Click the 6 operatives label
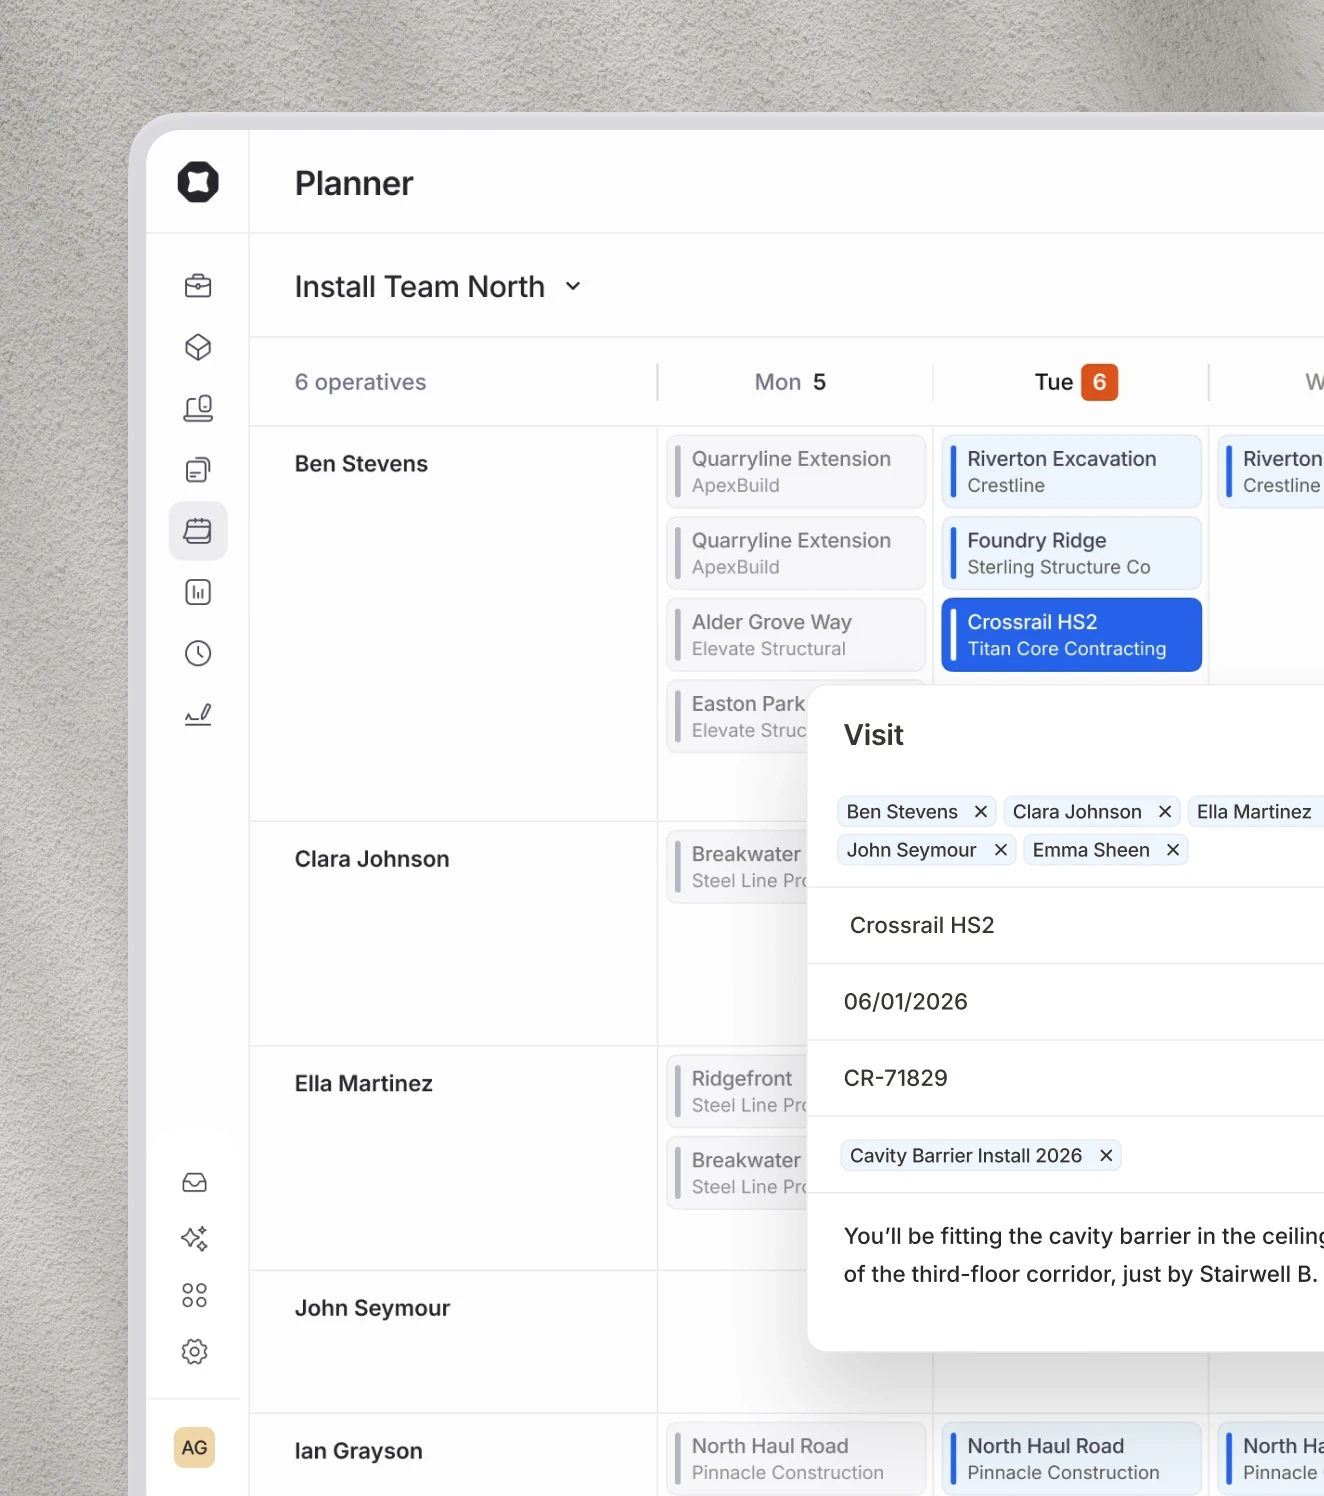 click(x=360, y=382)
